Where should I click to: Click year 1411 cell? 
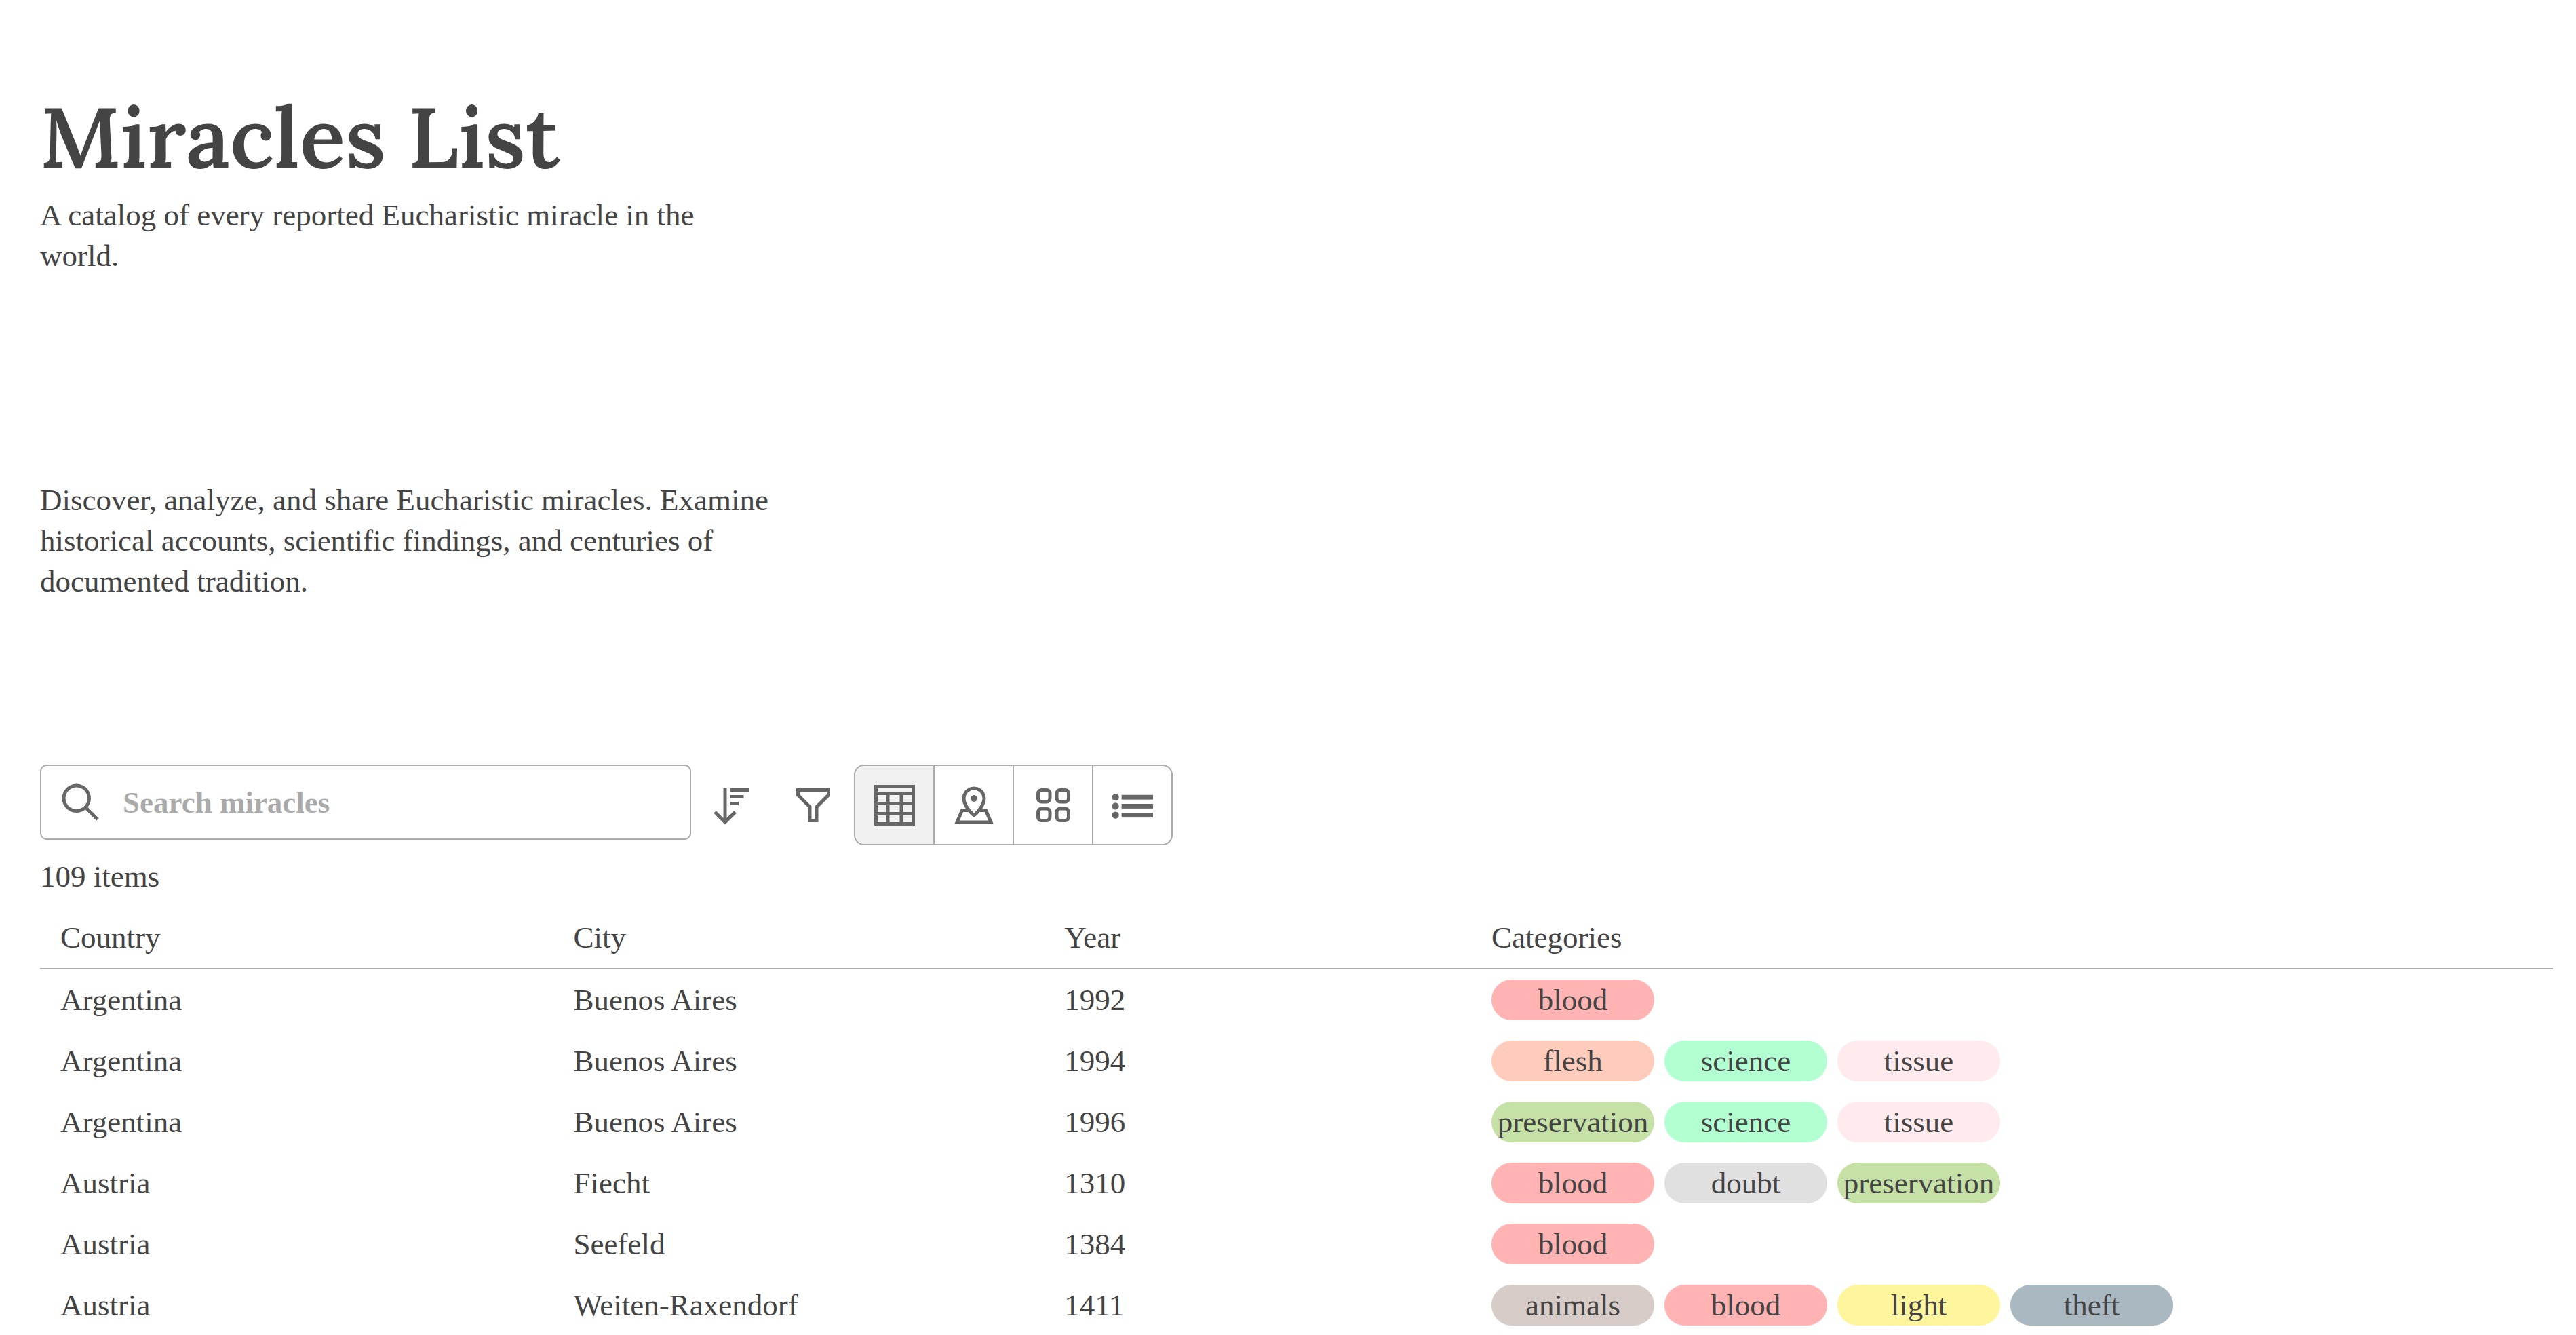tap(1094, 1305)
